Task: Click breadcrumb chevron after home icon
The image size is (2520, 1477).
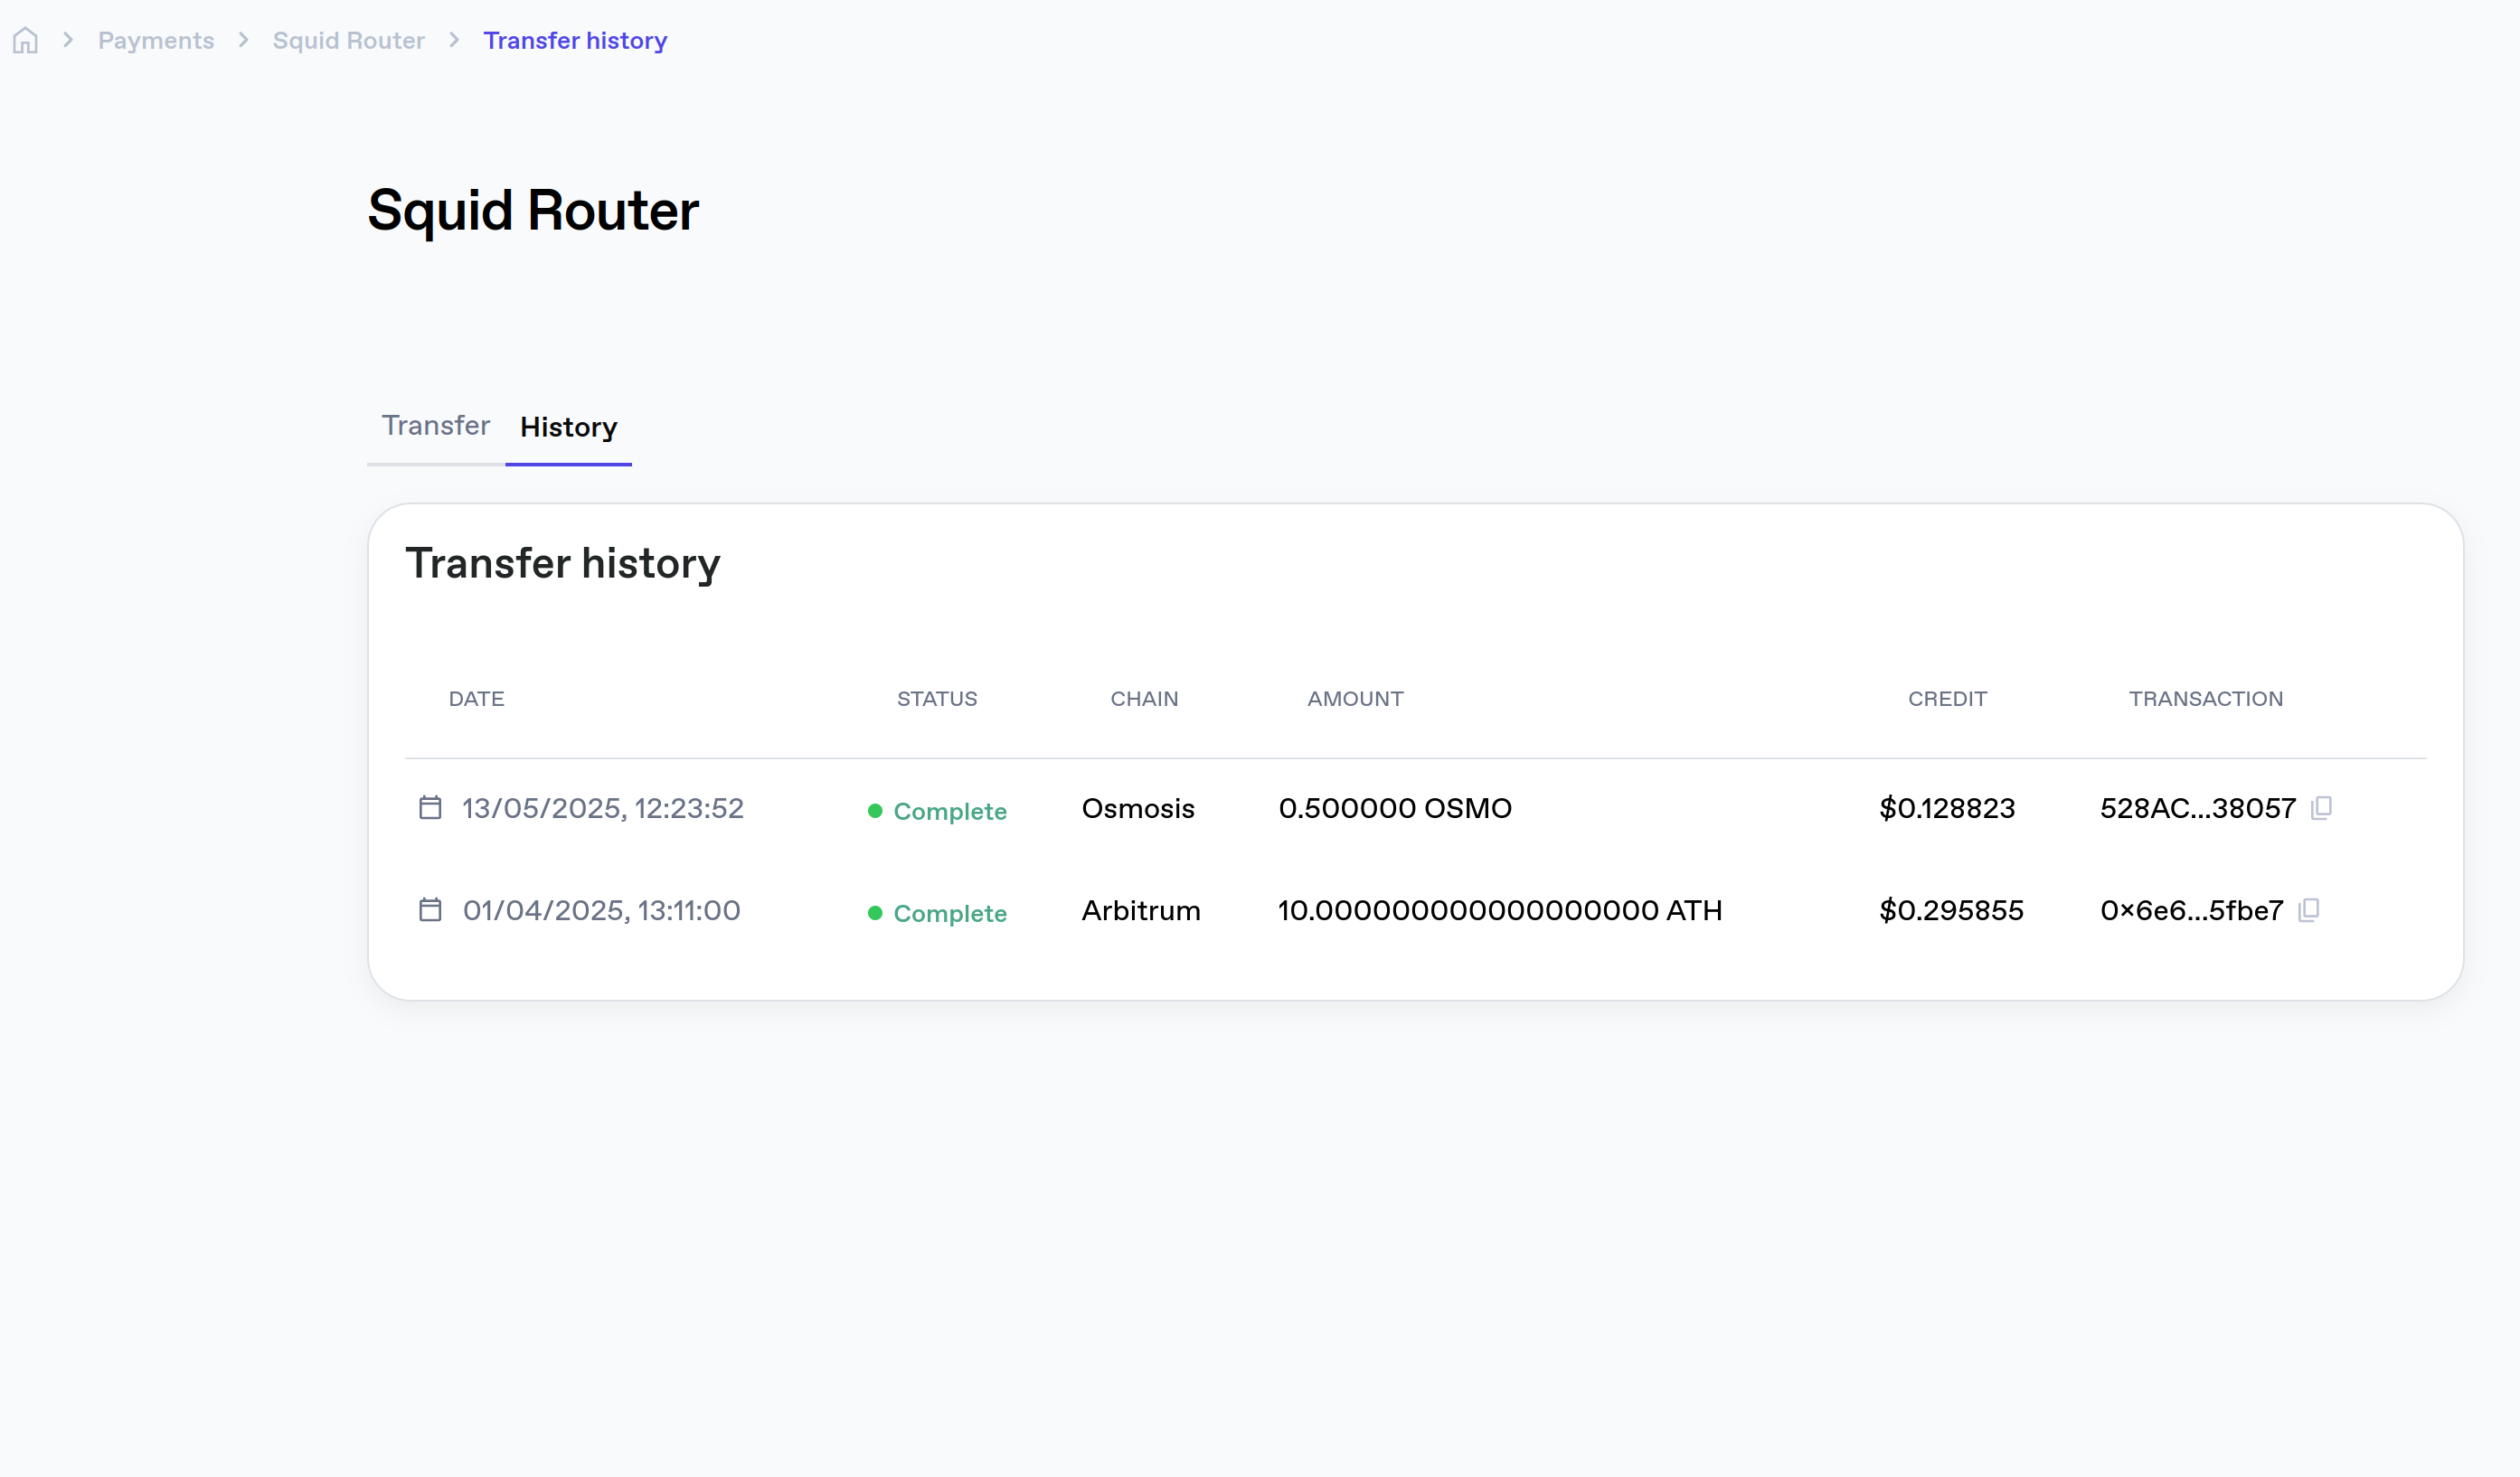Action: [x=68, y=40]
